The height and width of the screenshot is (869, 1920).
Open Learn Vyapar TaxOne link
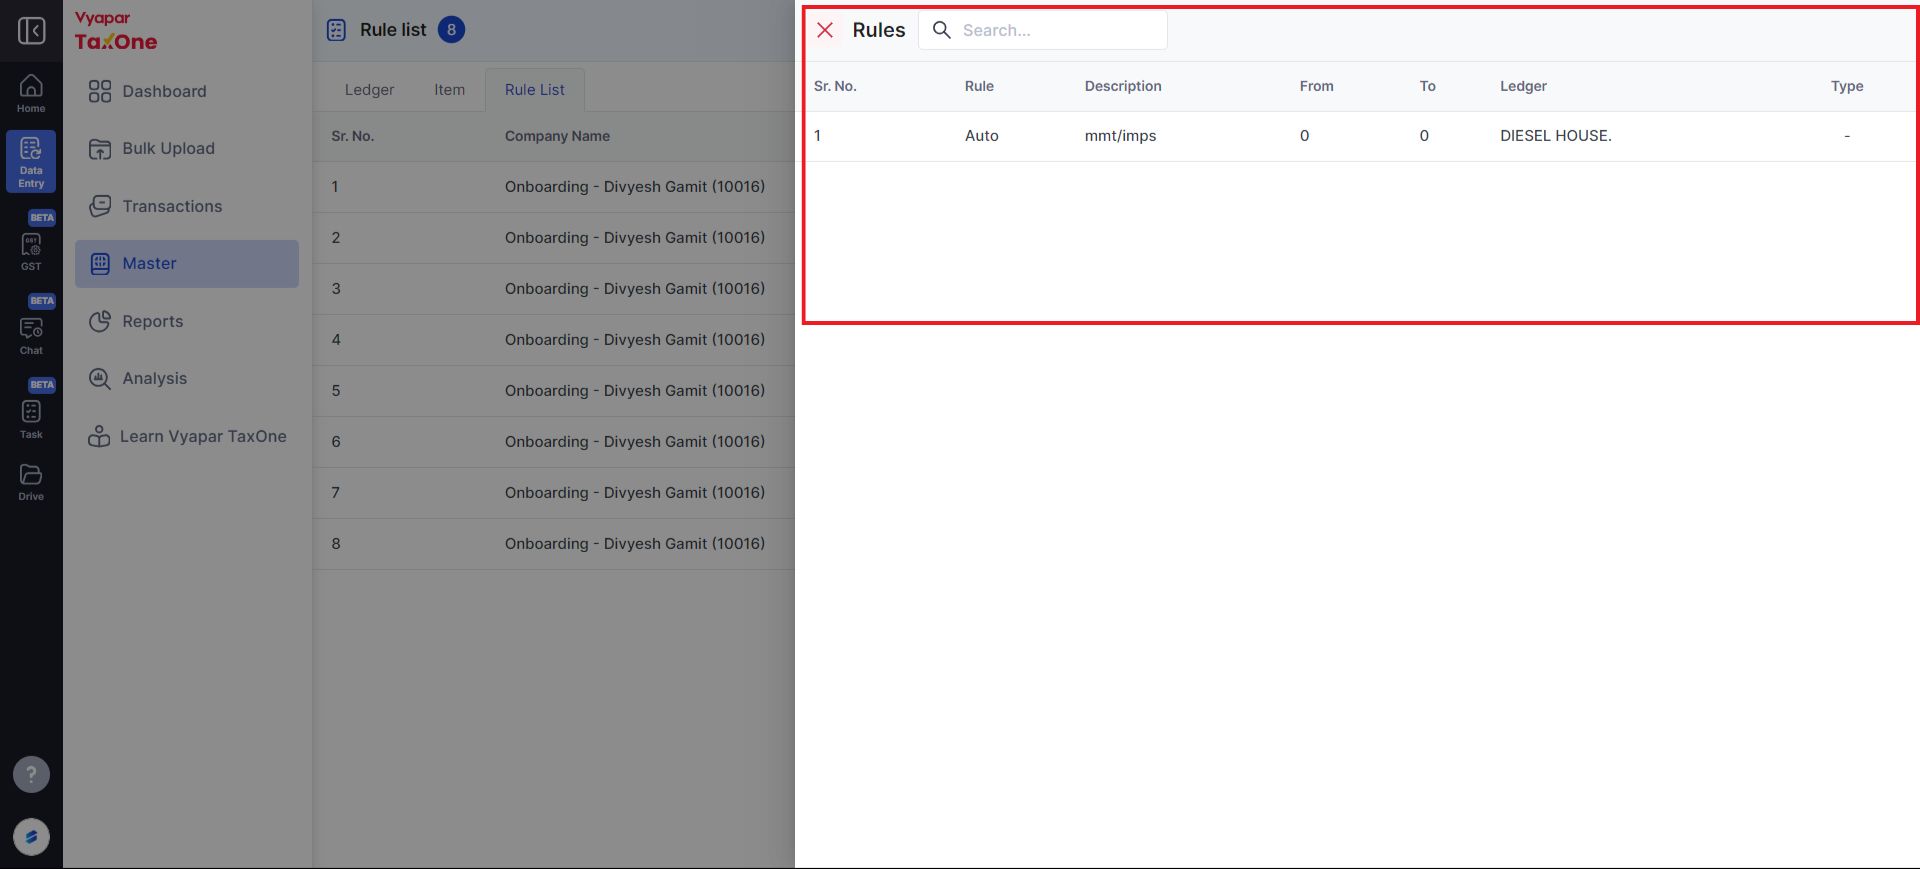click(x=187, y=436)
